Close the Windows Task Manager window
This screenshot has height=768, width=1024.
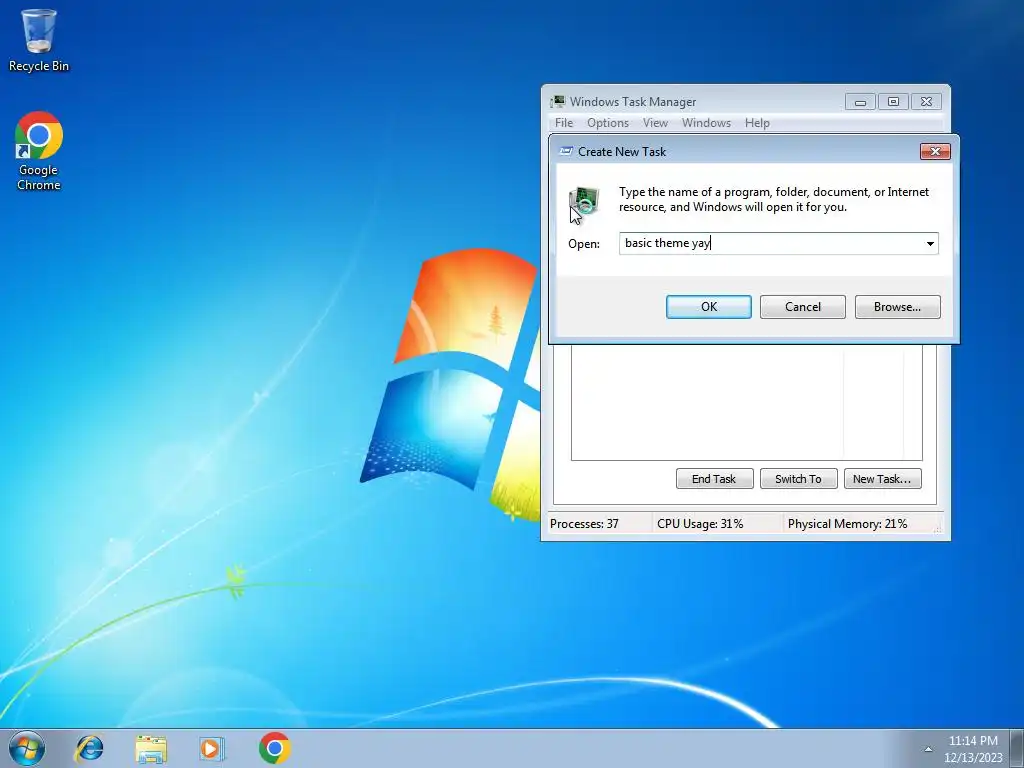coord(926,102)
